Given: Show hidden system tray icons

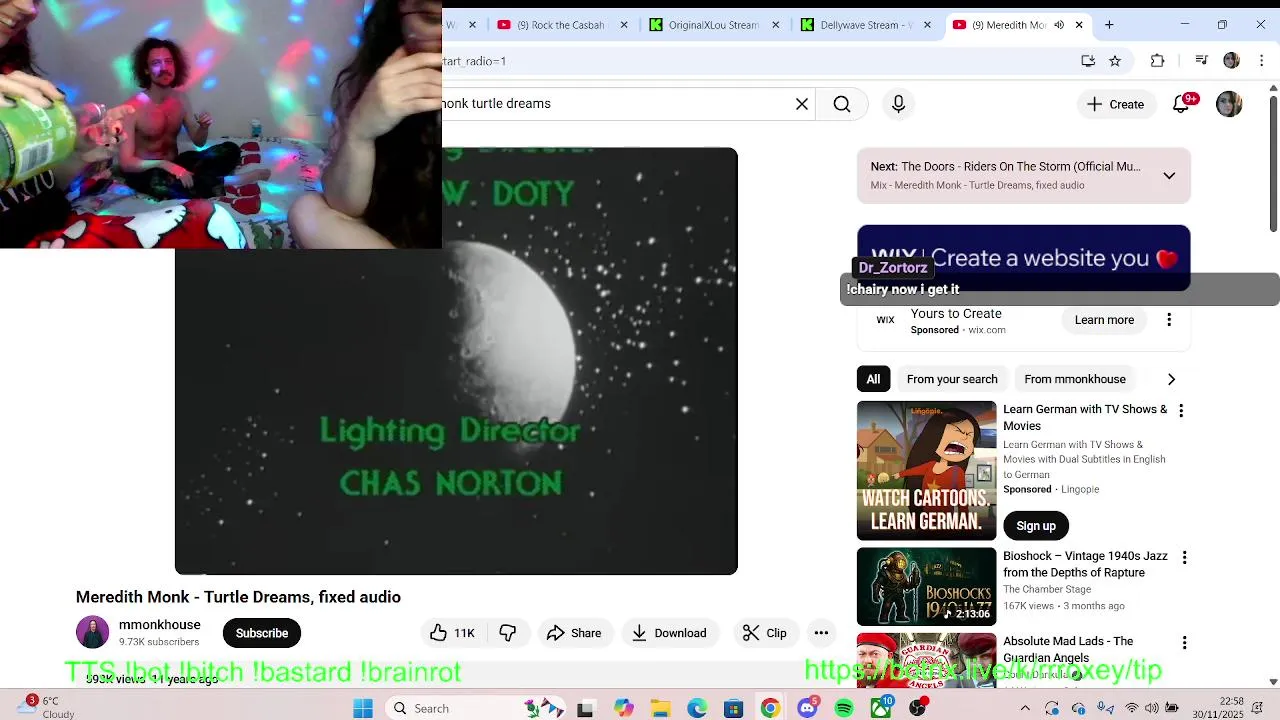Looking at the screenshot, I should (x=1025, y=708).
